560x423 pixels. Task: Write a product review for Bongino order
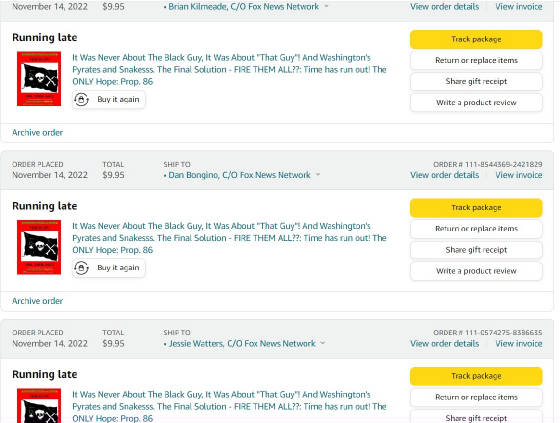coord(476,271)
